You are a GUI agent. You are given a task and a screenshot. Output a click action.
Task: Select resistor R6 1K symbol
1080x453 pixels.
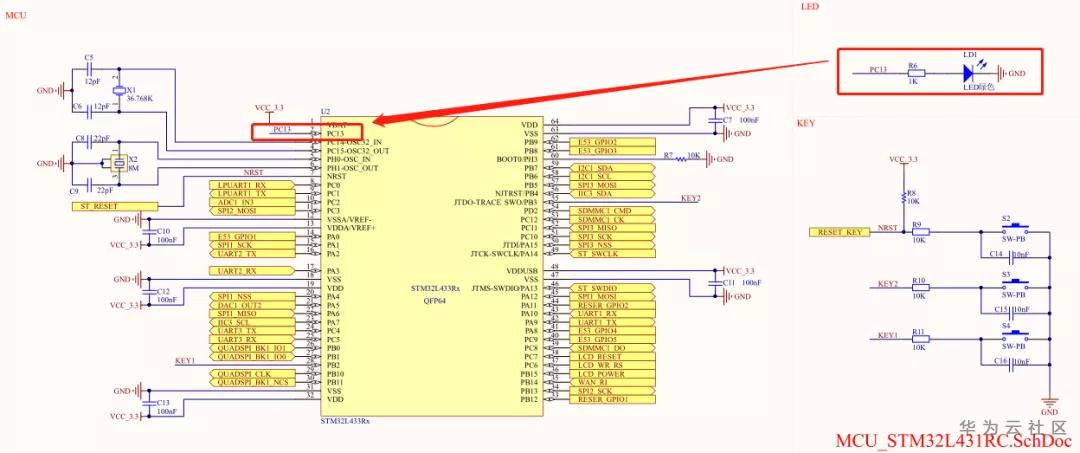[x=915, y=72]
